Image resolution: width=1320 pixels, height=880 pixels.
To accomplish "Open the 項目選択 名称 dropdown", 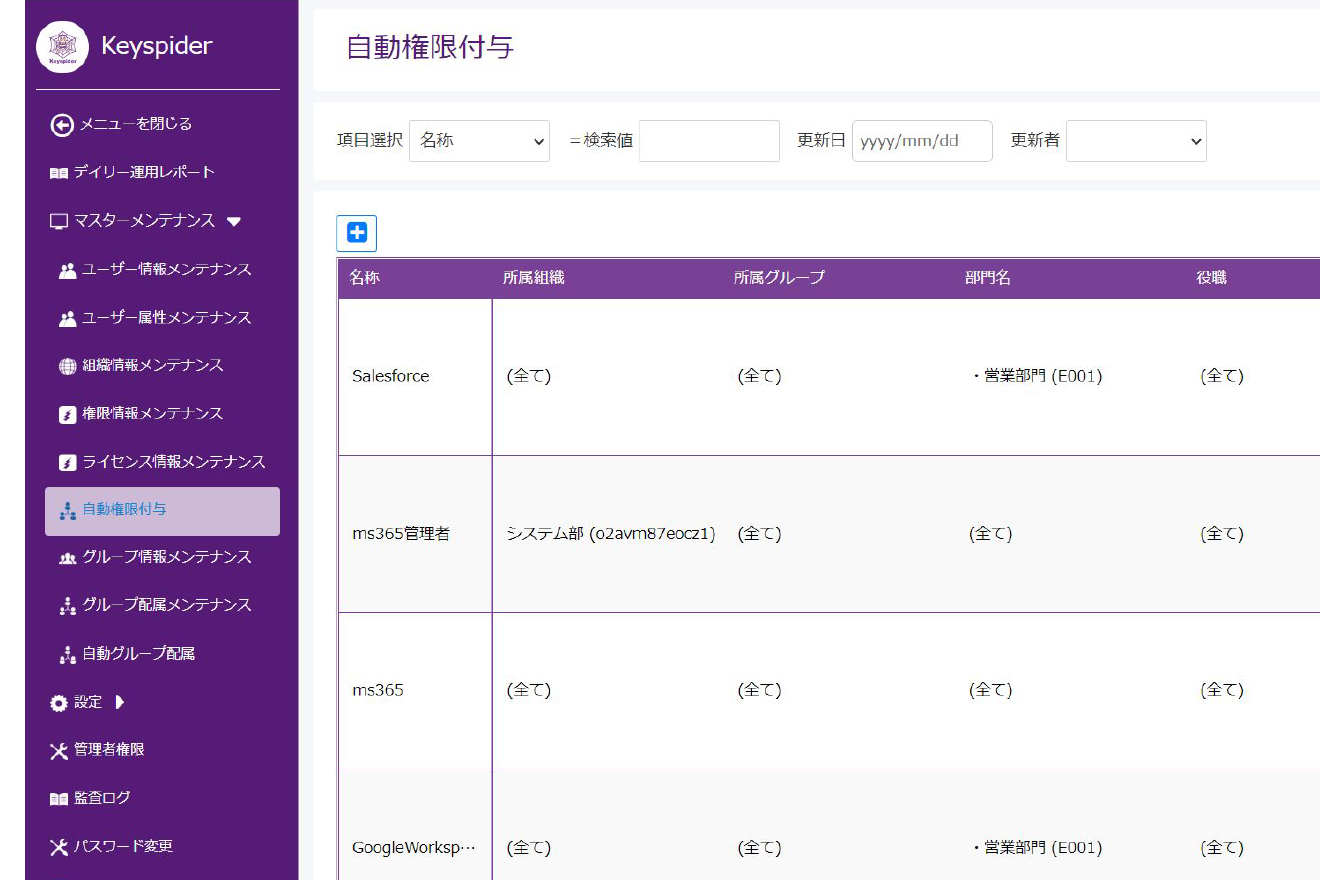I will pos(479,141).
